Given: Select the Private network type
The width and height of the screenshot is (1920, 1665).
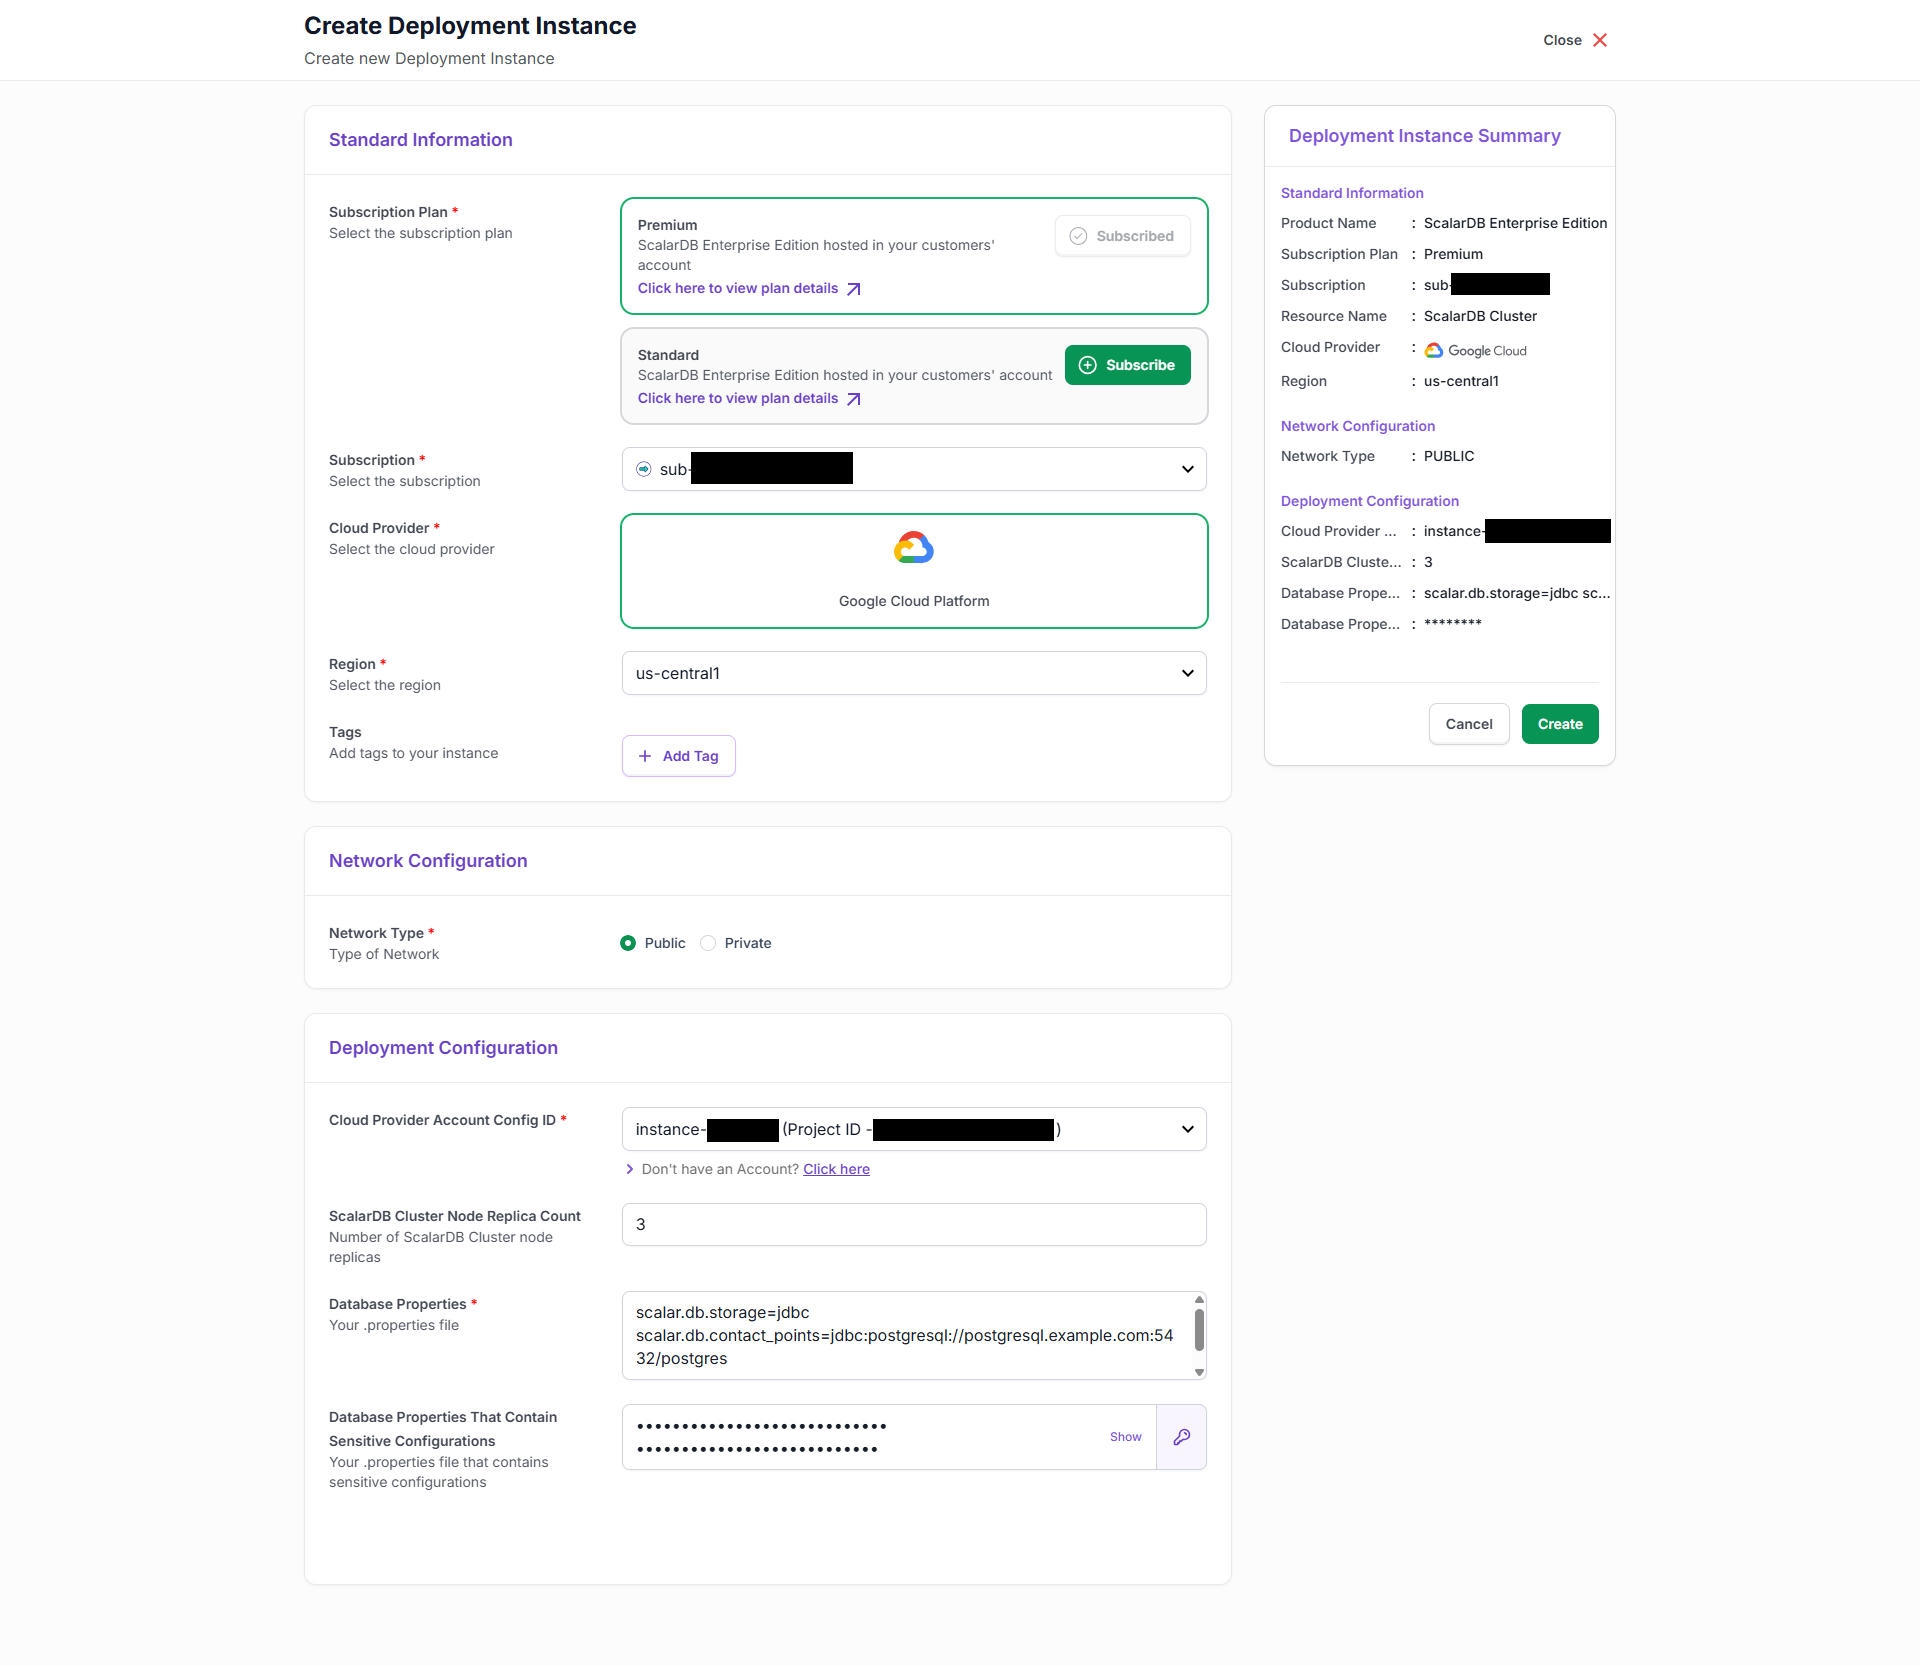Looking at the screenshot, I should 708,943.
